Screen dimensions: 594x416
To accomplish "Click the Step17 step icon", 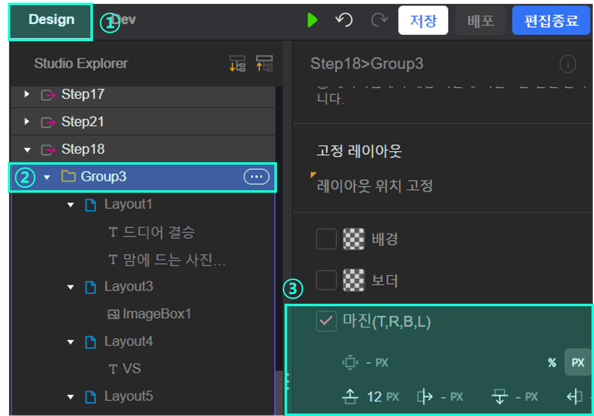I will (48, 95).
